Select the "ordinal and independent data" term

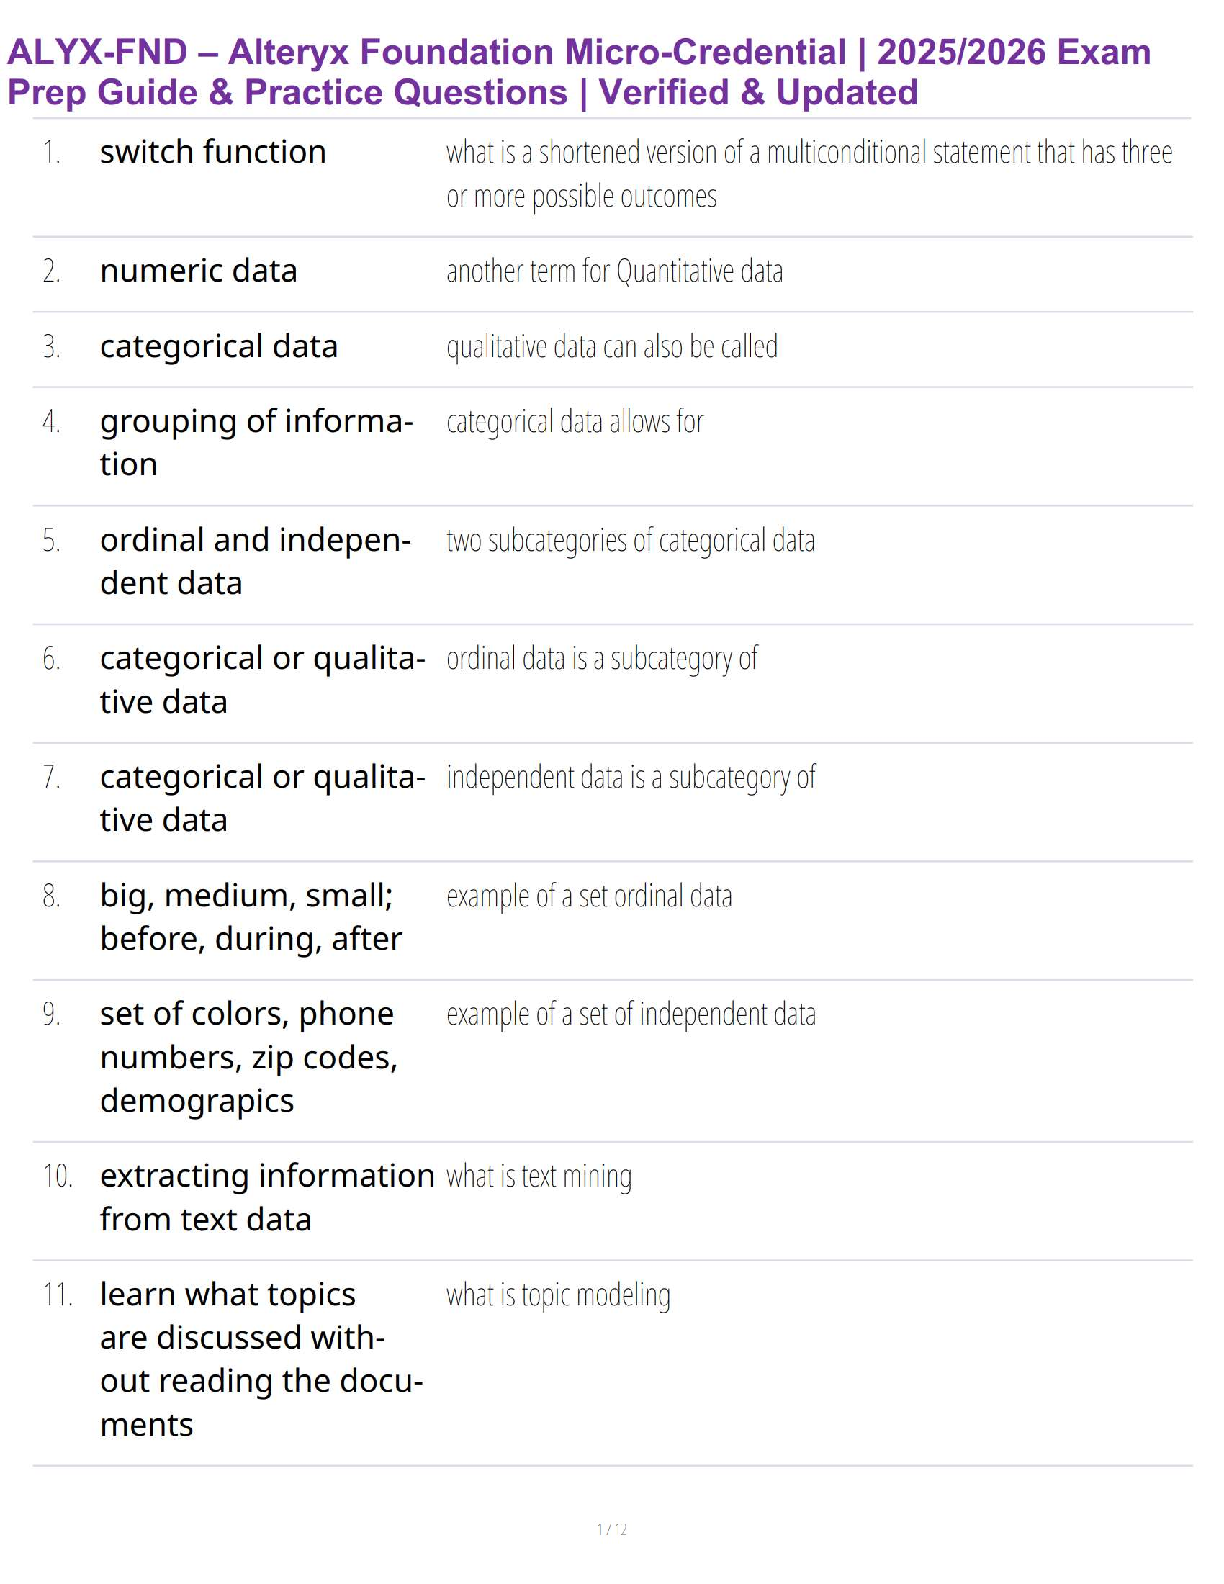click(255, 561)
